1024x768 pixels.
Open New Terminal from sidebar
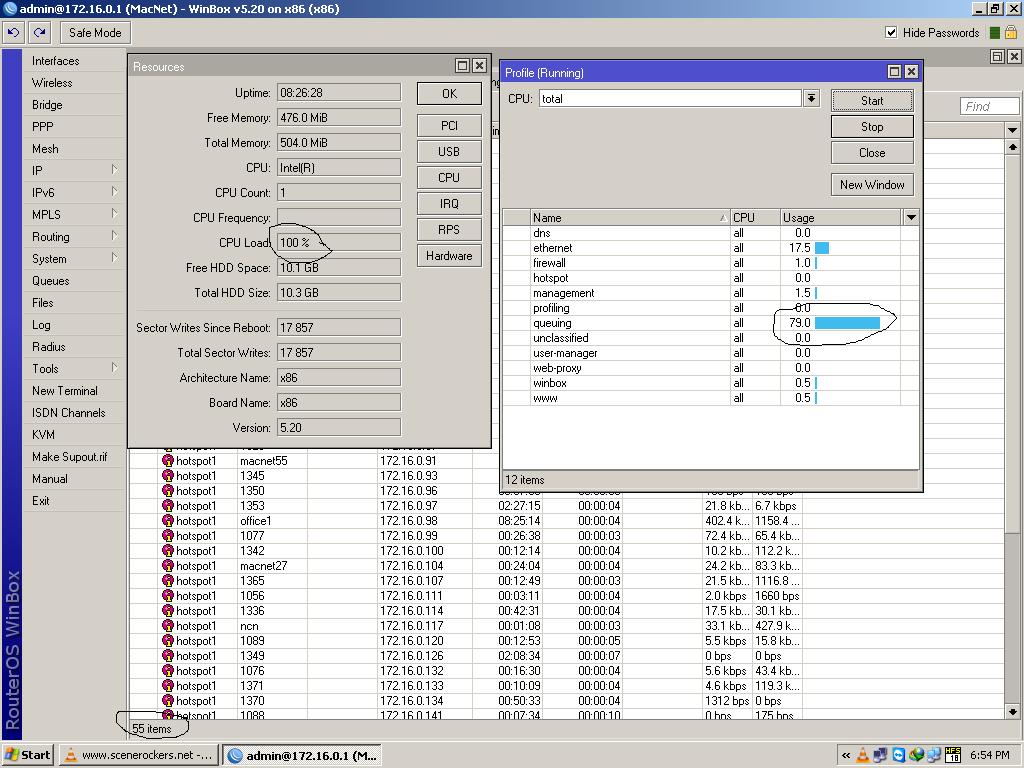coord(65,391)
